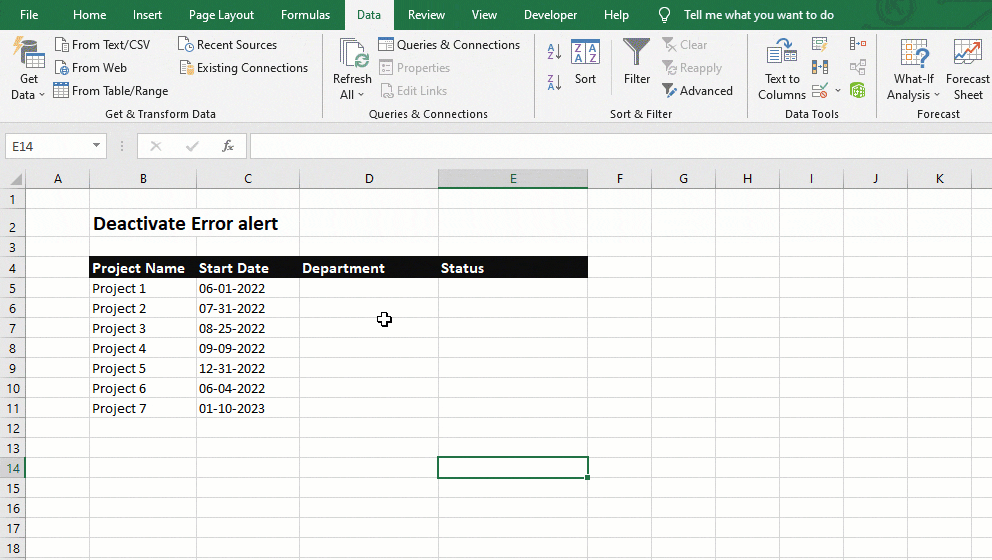Launch Text to Columns wizard
This screenshot has height=560, width=992.
click(782, 70)
